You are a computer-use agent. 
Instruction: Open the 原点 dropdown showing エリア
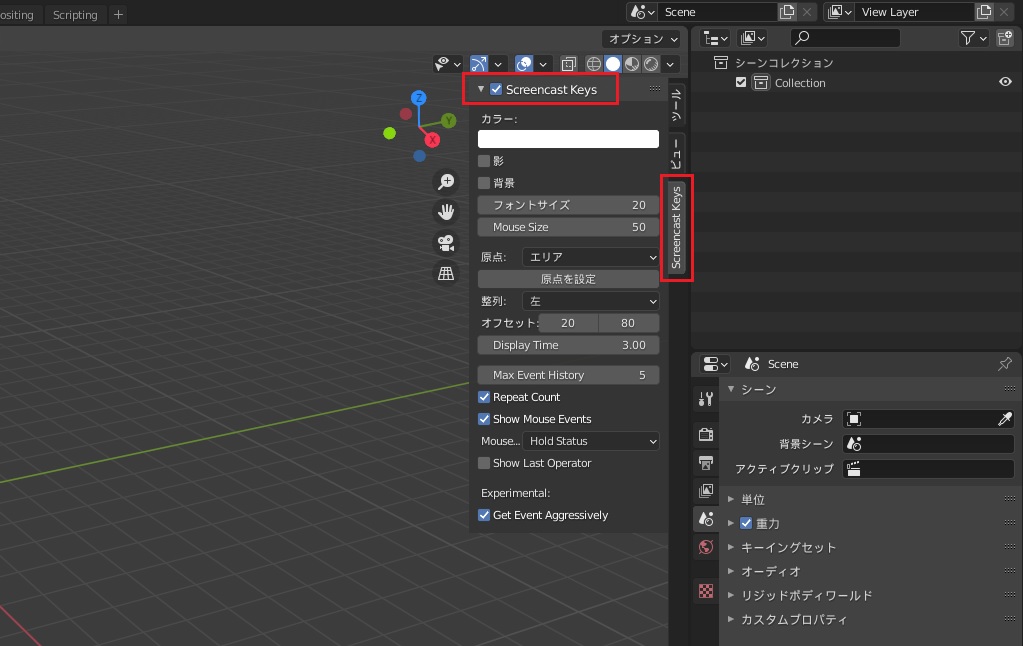(590, 257)
